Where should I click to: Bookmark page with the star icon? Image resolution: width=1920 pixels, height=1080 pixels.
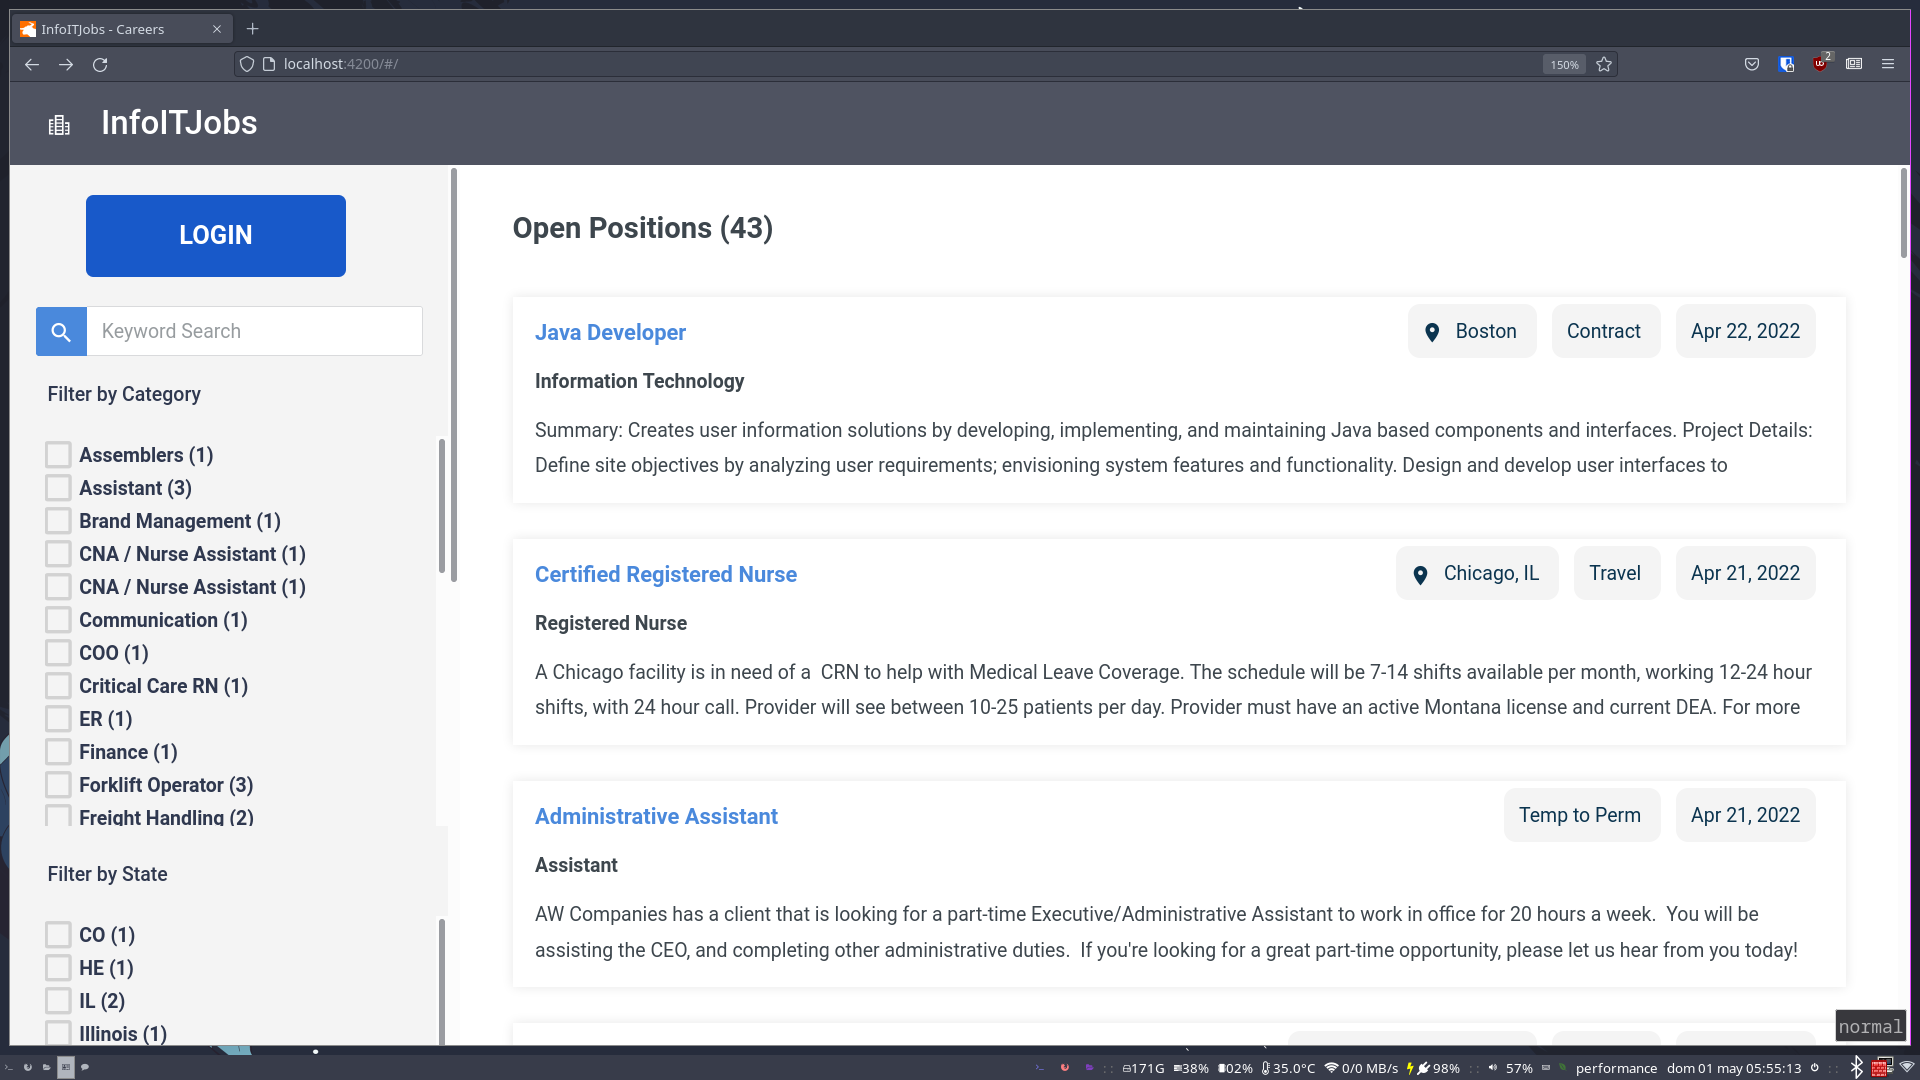[1604, 64]
